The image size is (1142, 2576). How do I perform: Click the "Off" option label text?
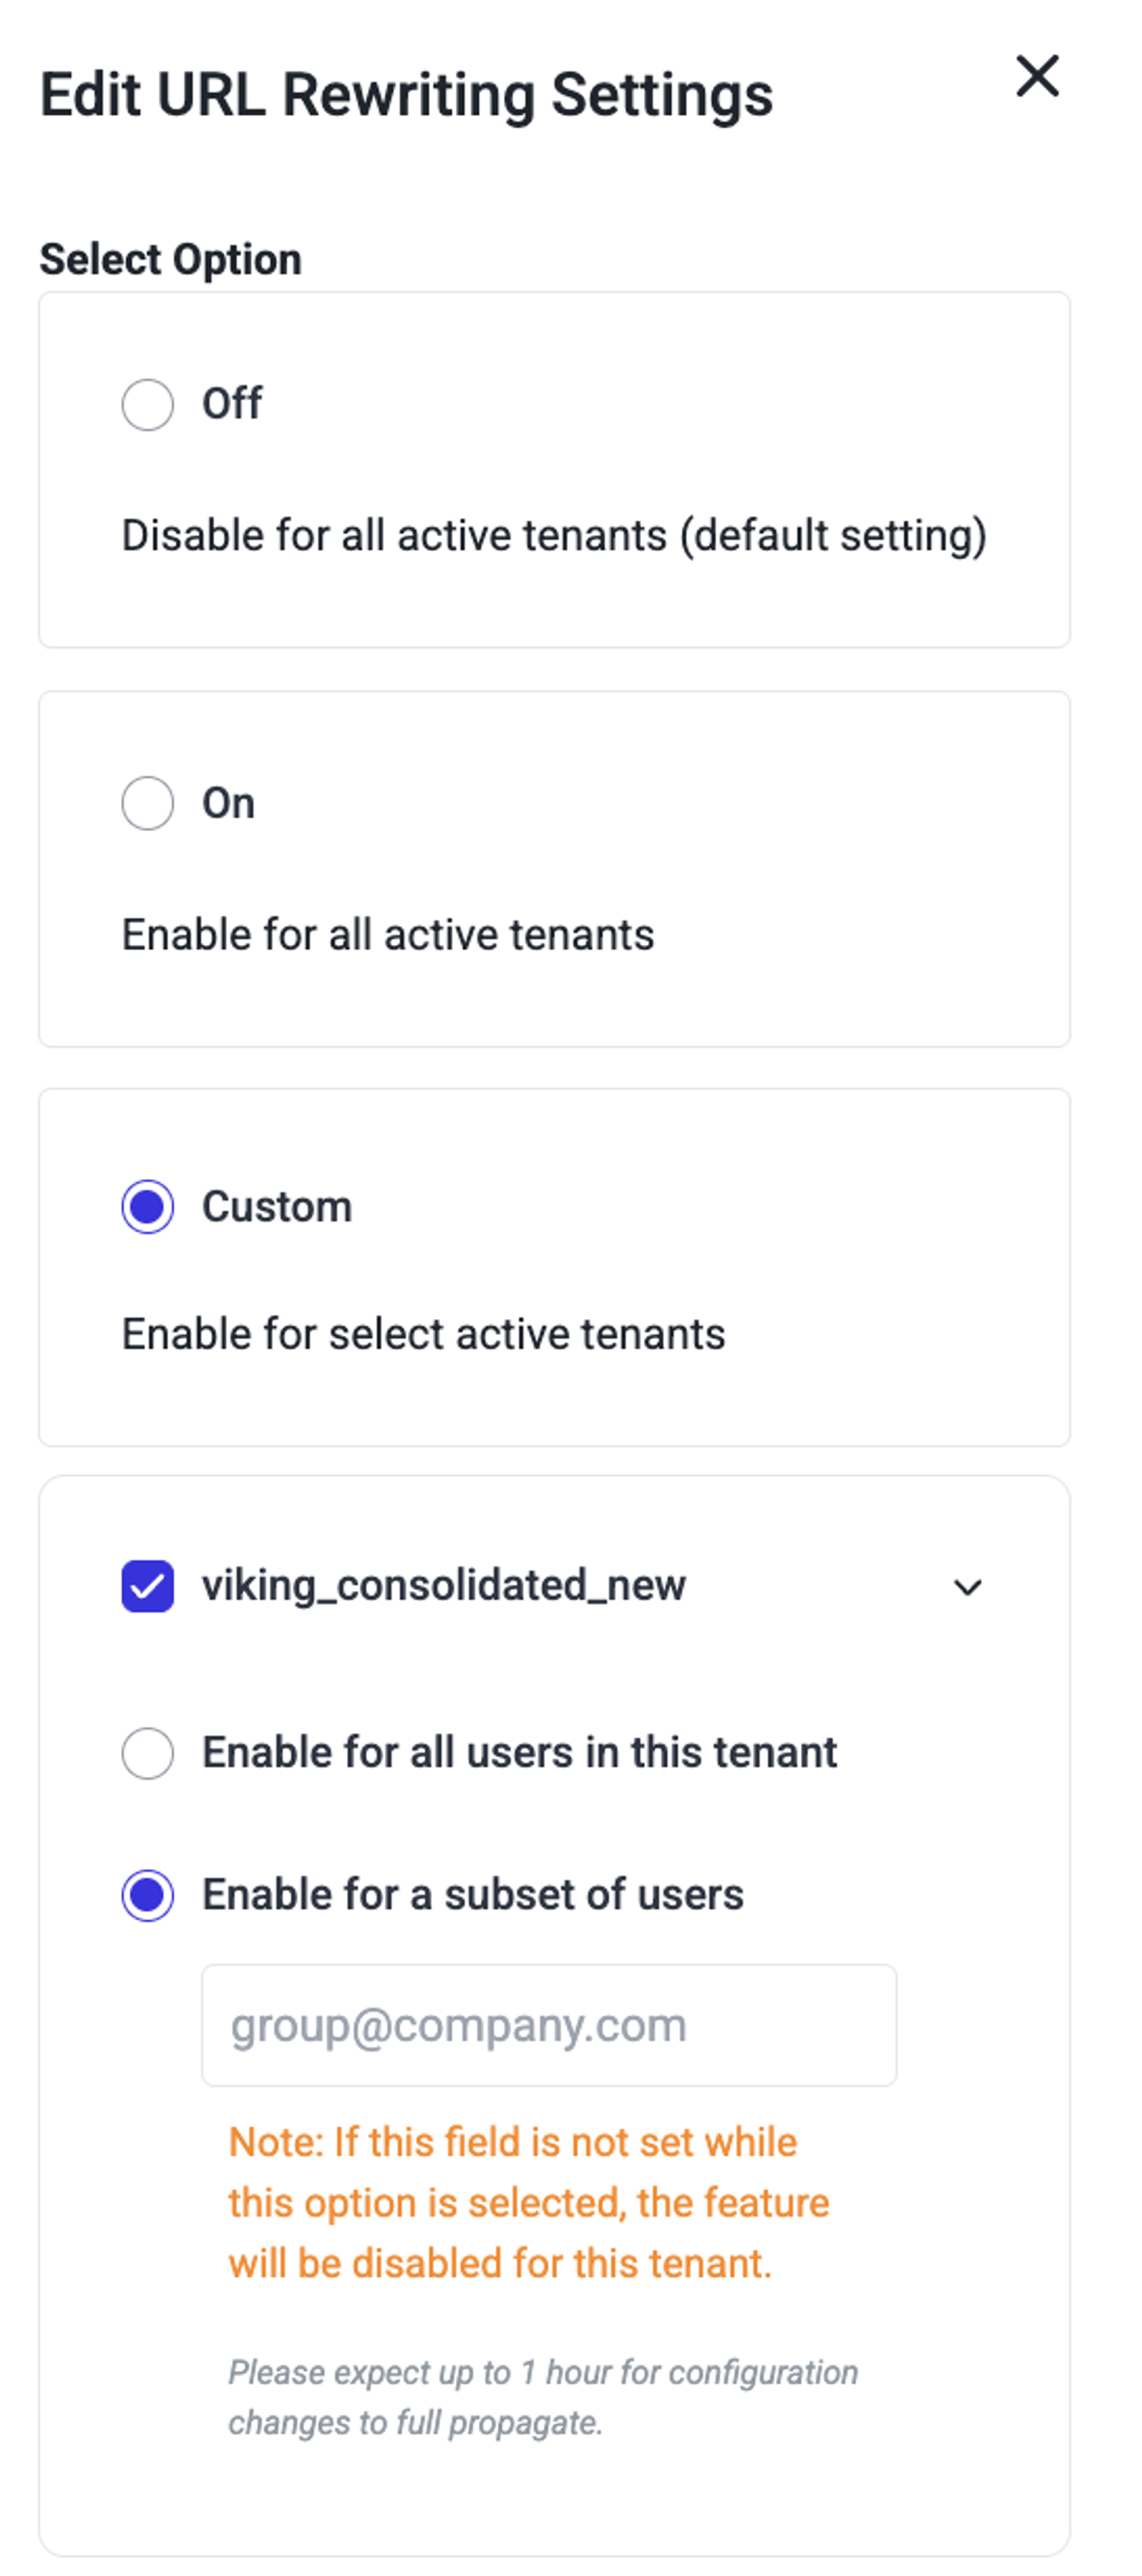pos(232,404)
